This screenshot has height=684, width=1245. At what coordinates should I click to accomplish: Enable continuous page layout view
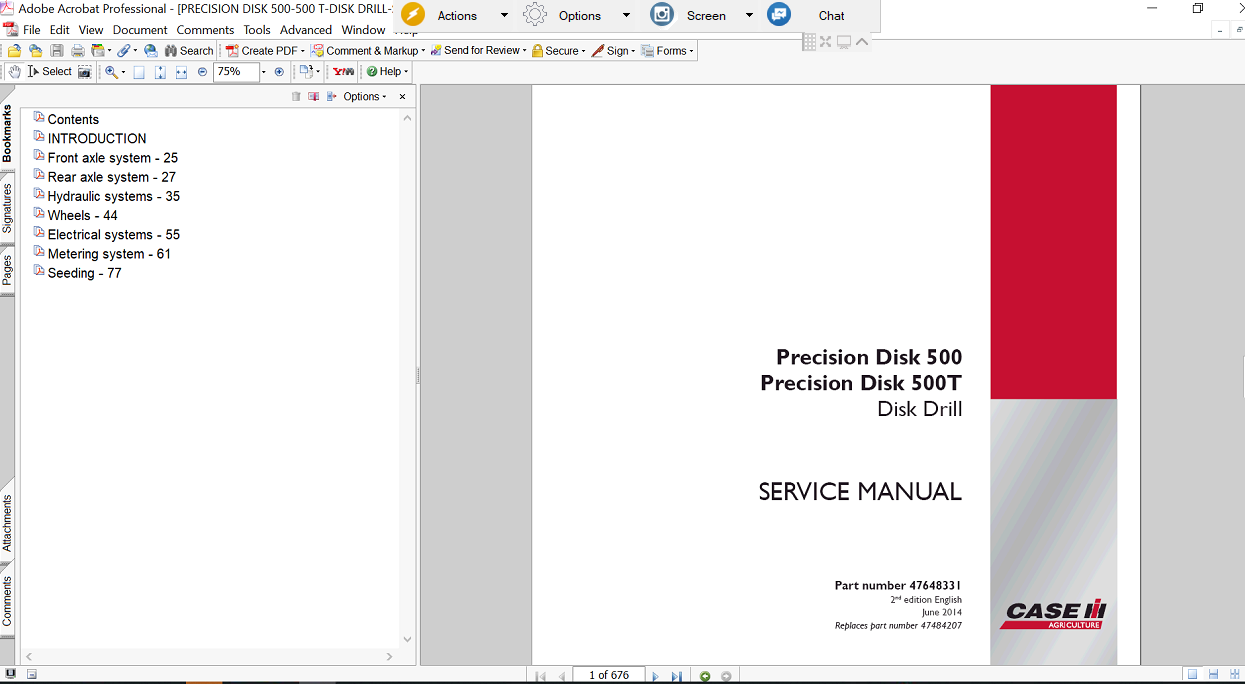pos(1213,676)
